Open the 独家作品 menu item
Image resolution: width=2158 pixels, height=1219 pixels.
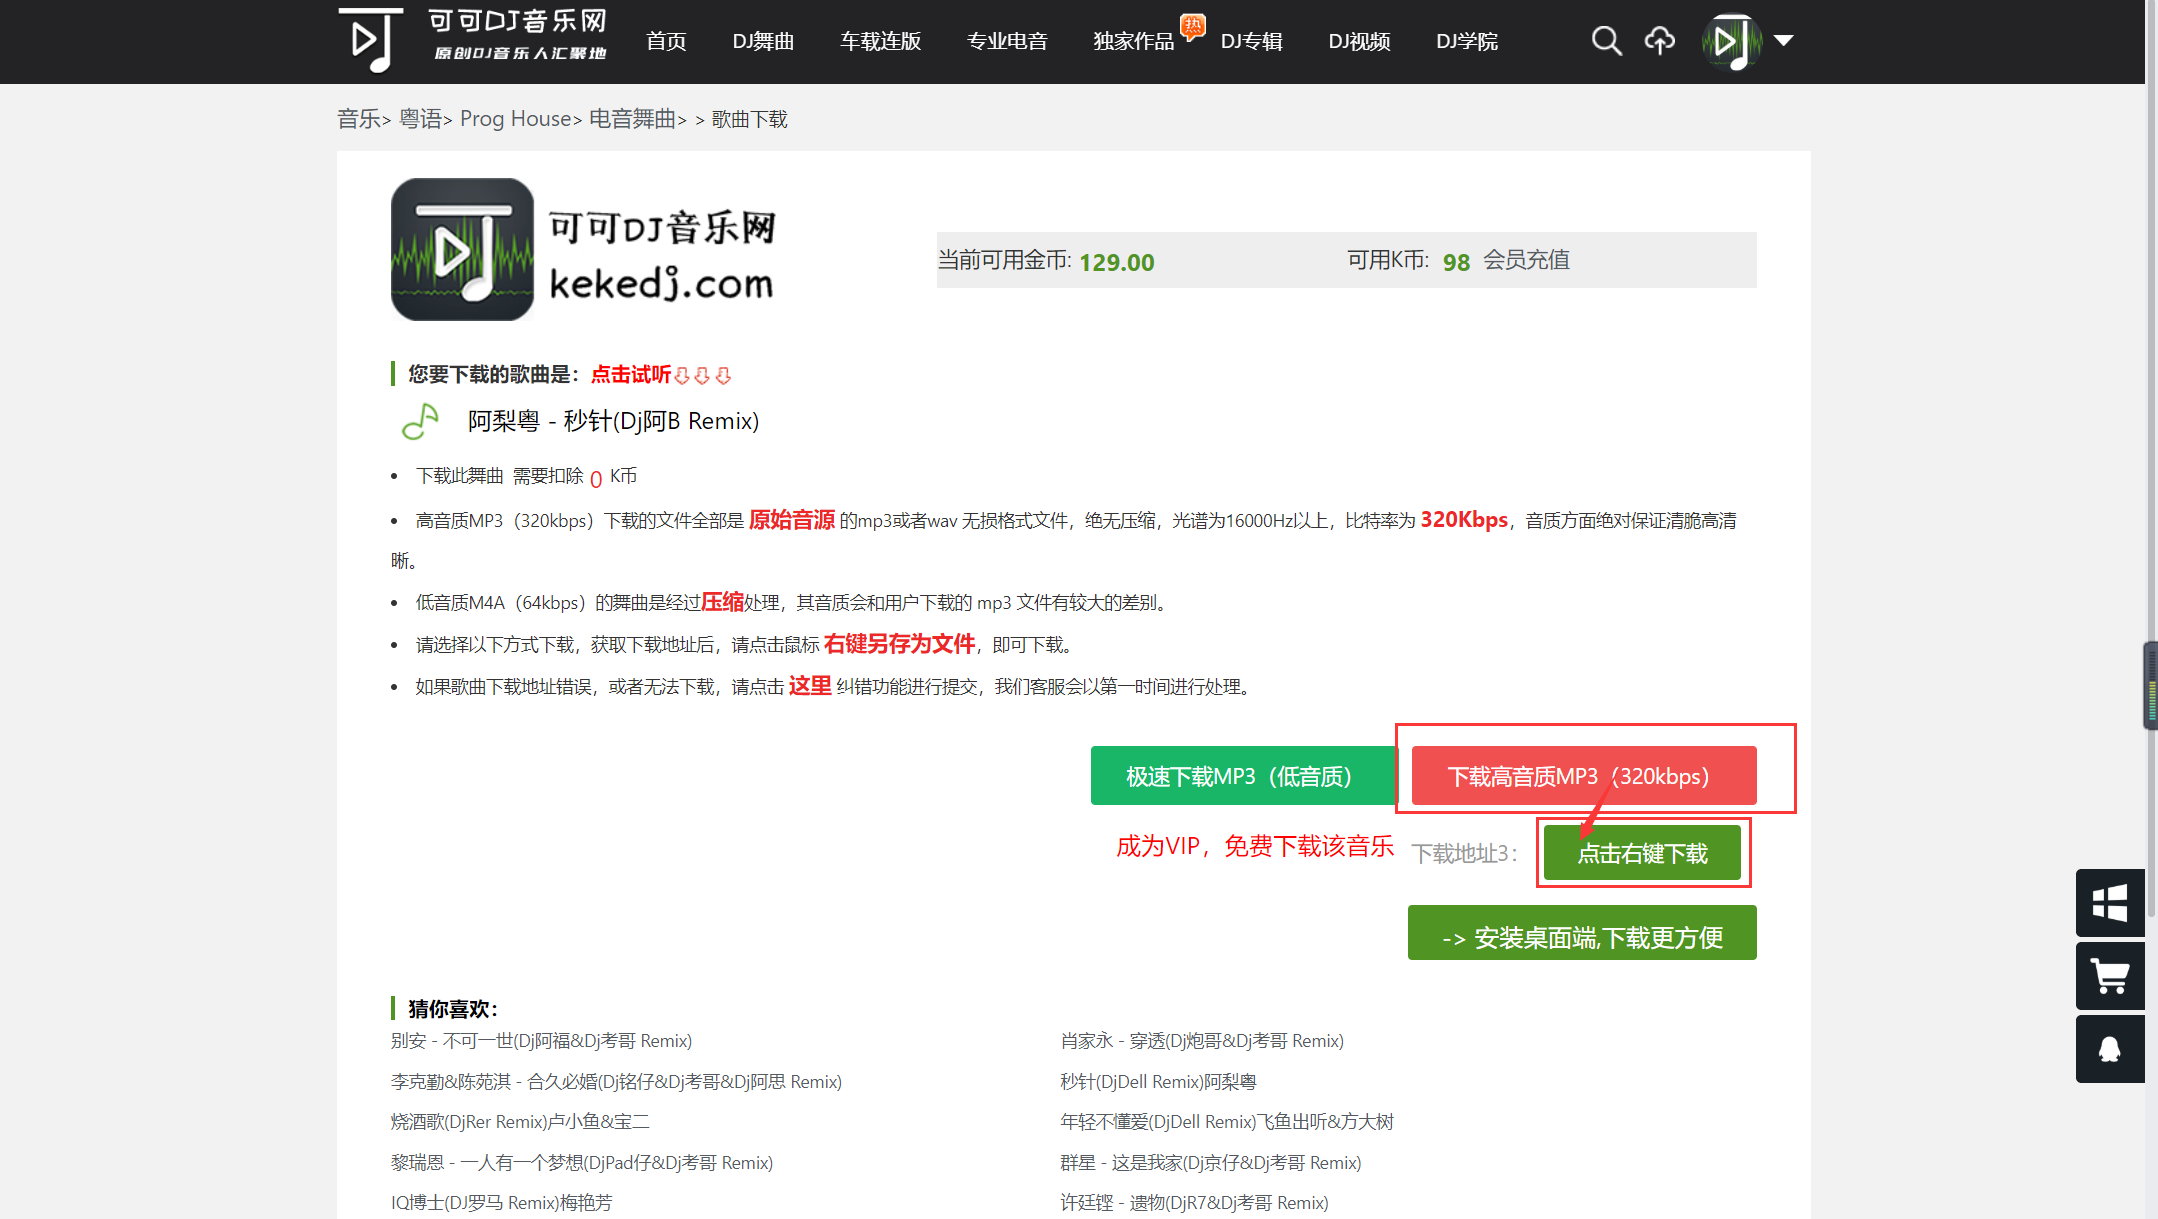coord(1133,41)
